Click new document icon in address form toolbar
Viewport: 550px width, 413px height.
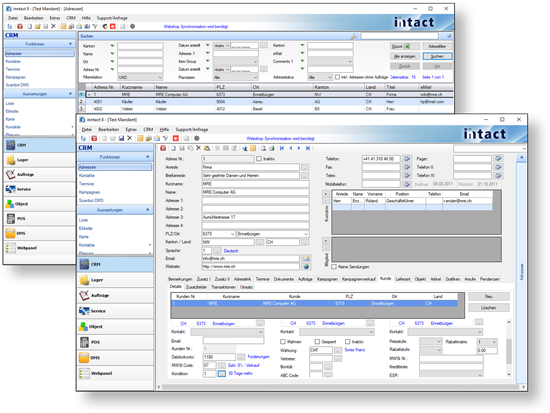click(173, 148)
